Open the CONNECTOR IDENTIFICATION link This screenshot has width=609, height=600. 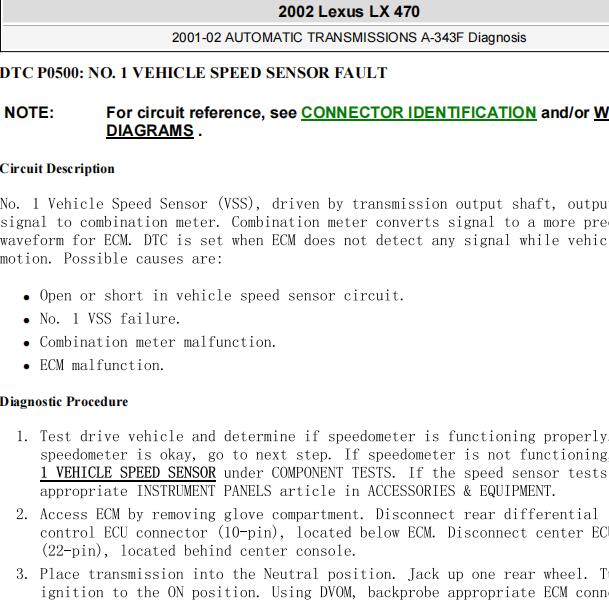(x=419, y=113)
